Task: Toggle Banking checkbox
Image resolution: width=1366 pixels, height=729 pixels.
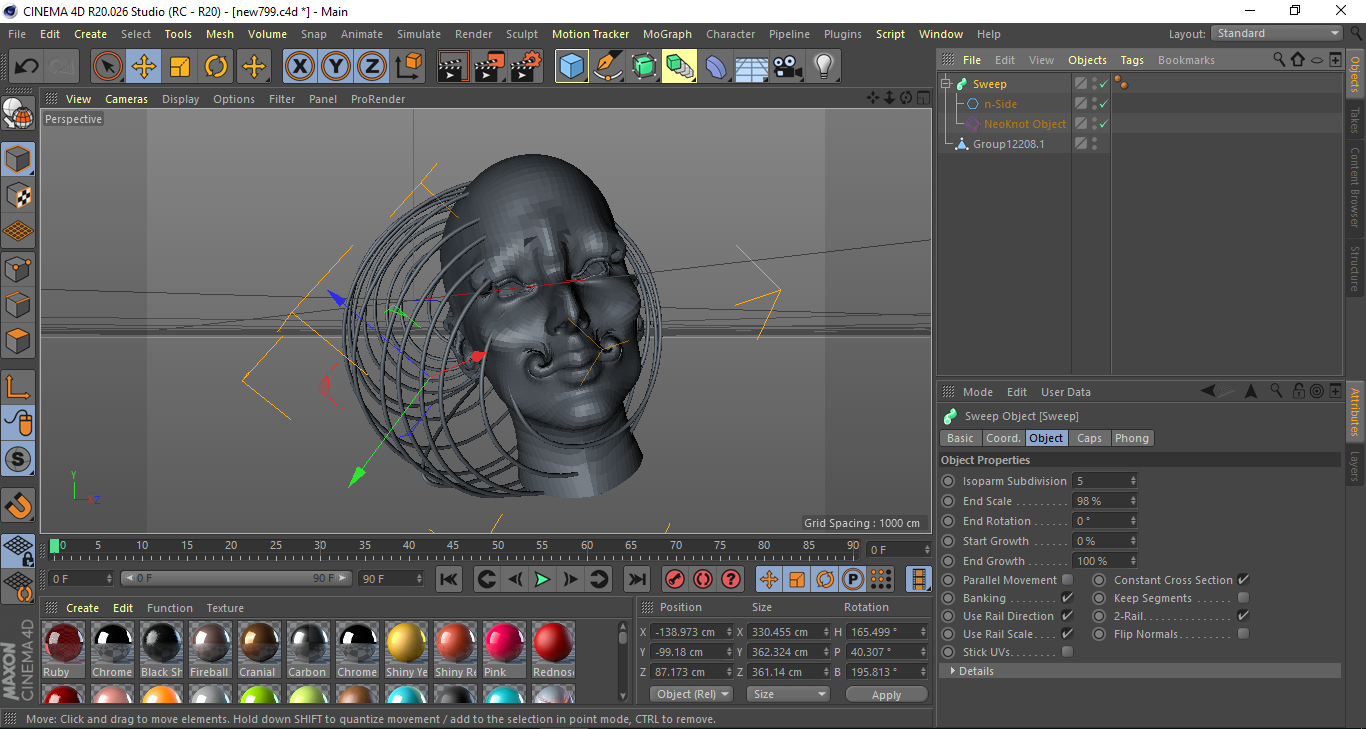Action: coord(1067,598)
